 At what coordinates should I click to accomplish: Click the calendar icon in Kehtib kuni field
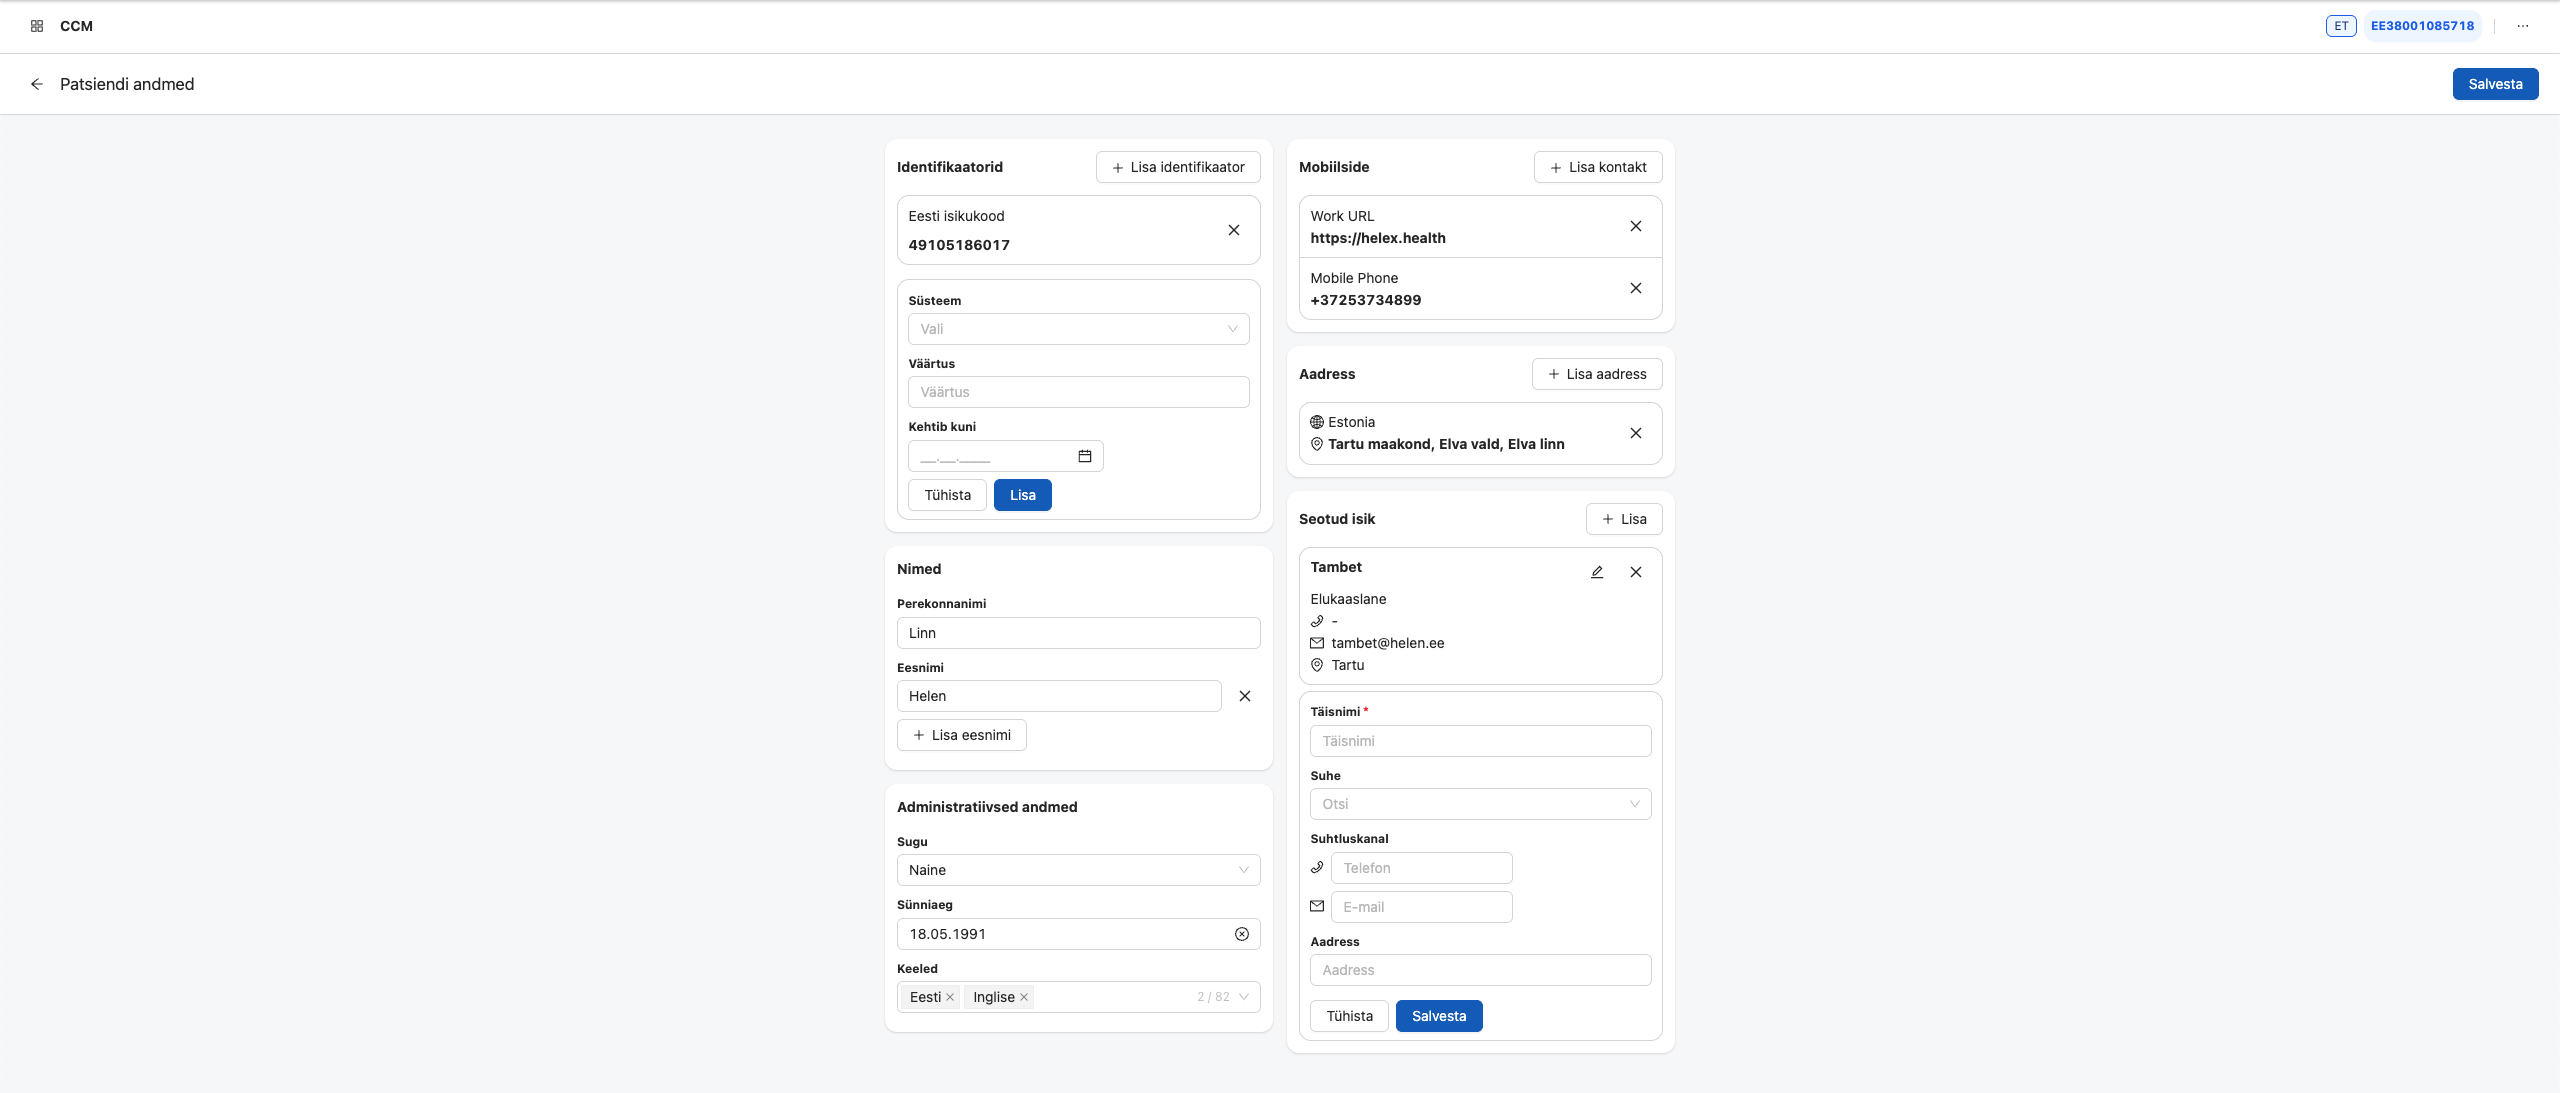[x=1084, y=456]
